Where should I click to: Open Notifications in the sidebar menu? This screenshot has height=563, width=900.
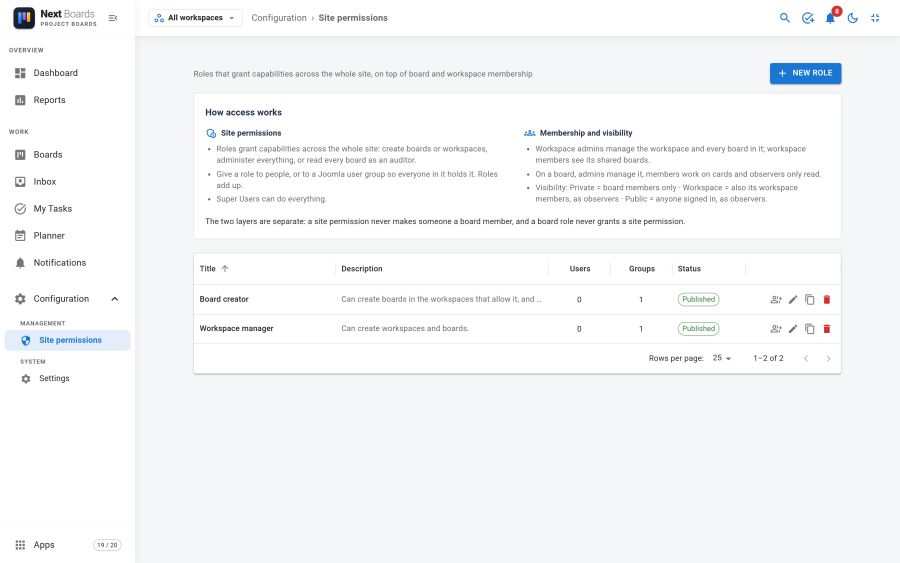pos(68,262)
